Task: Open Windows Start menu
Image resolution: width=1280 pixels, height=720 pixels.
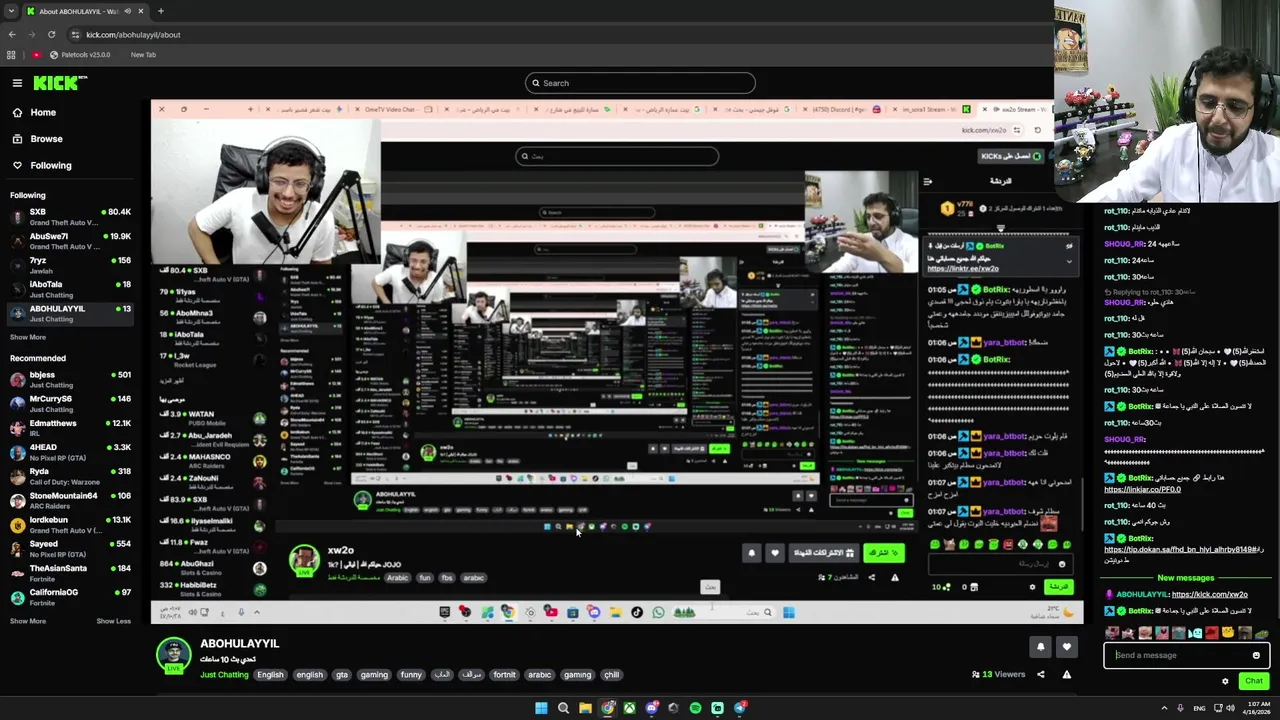Action: click(x=541, y=708)
